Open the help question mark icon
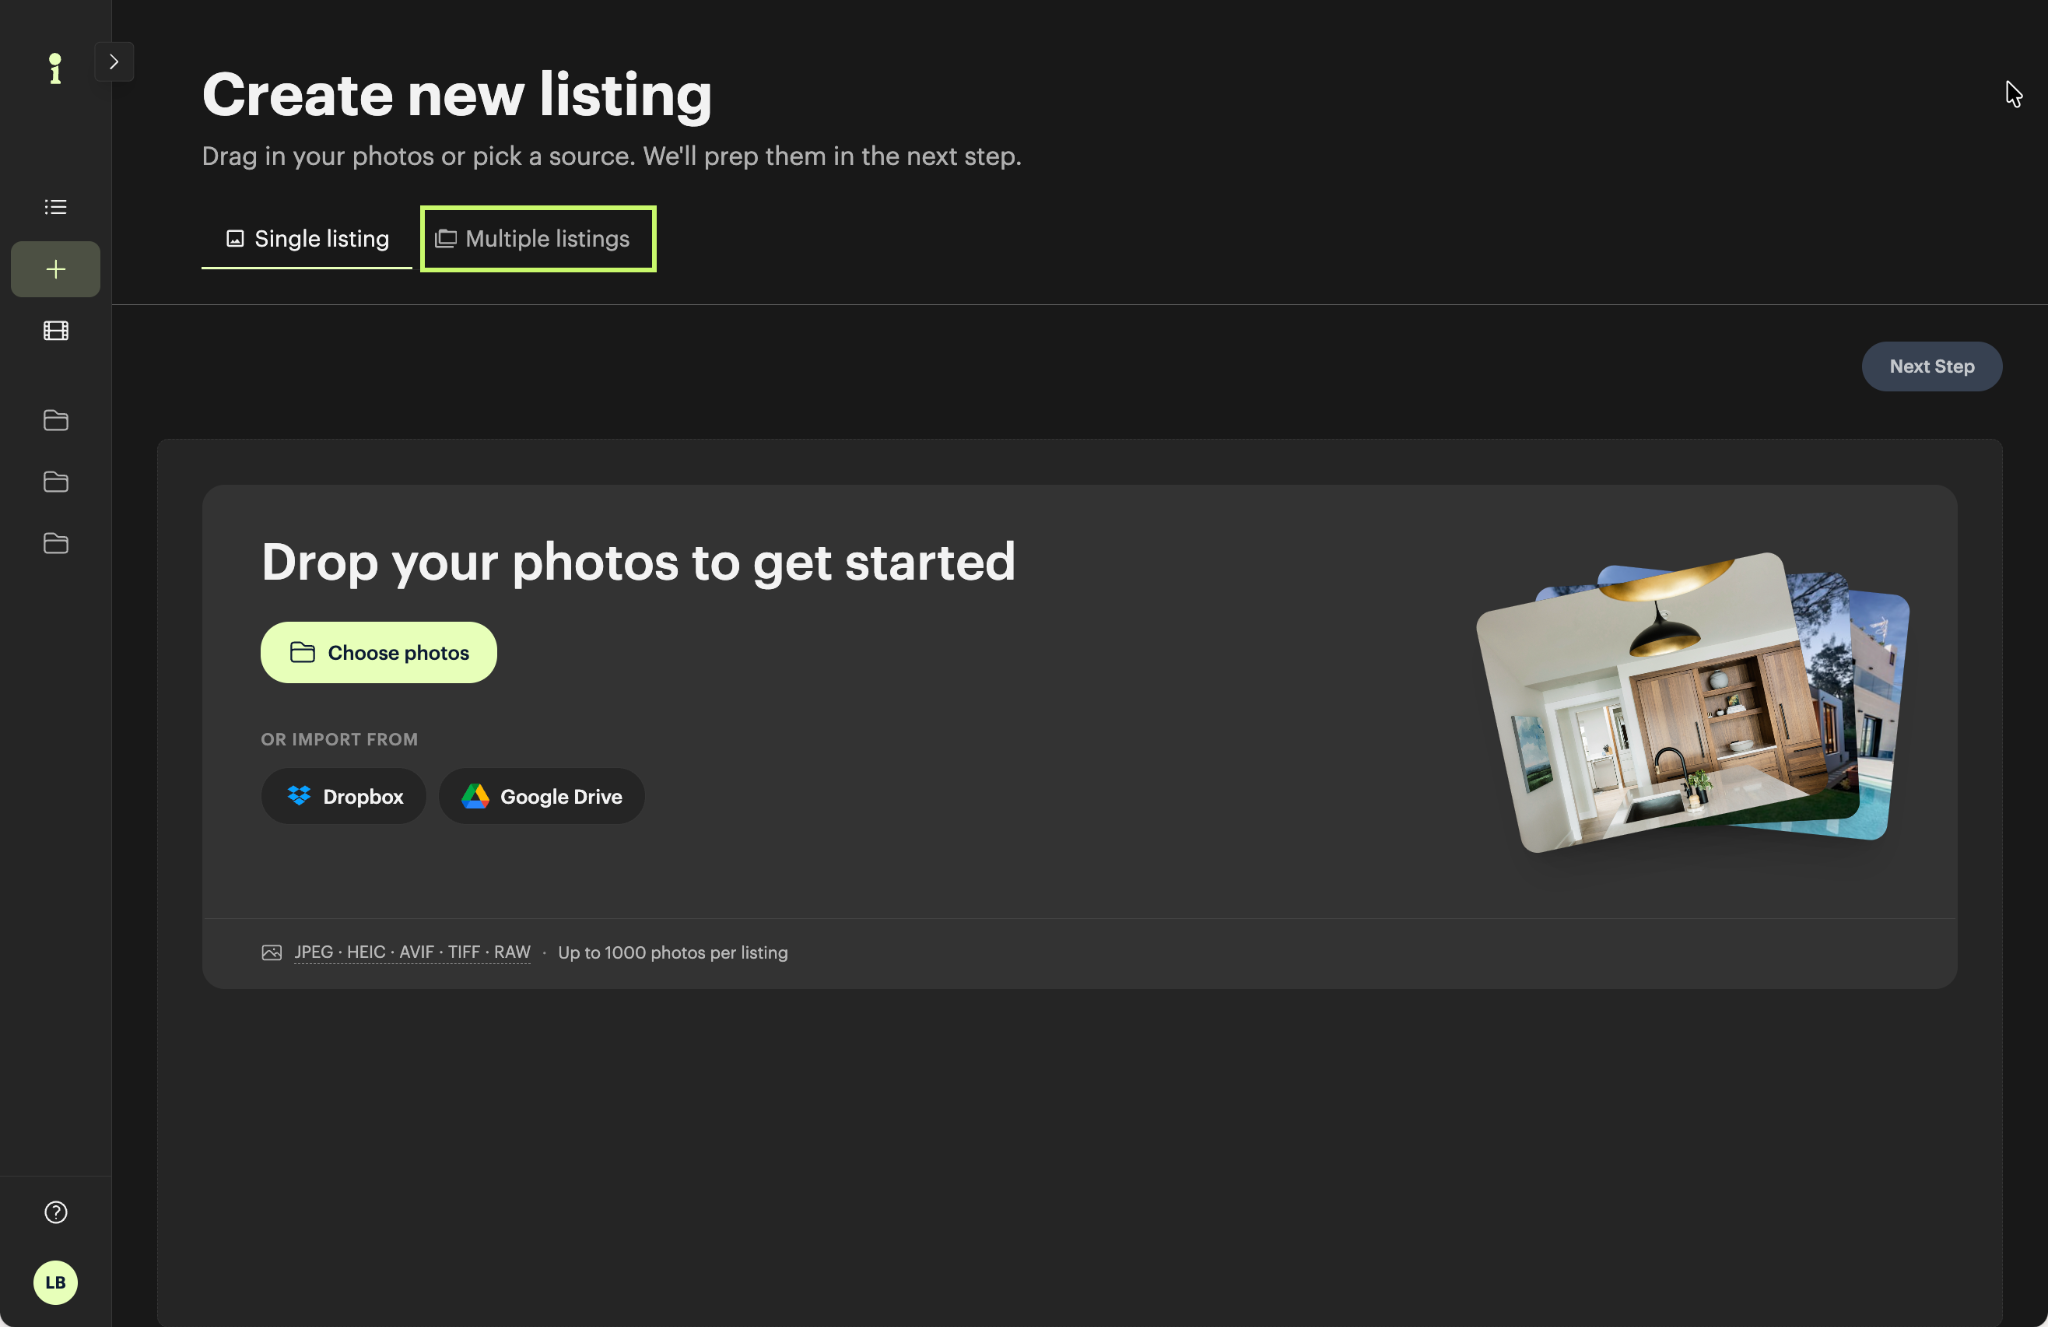Screen dimensions: 2048x1327 click(56, 1212)
